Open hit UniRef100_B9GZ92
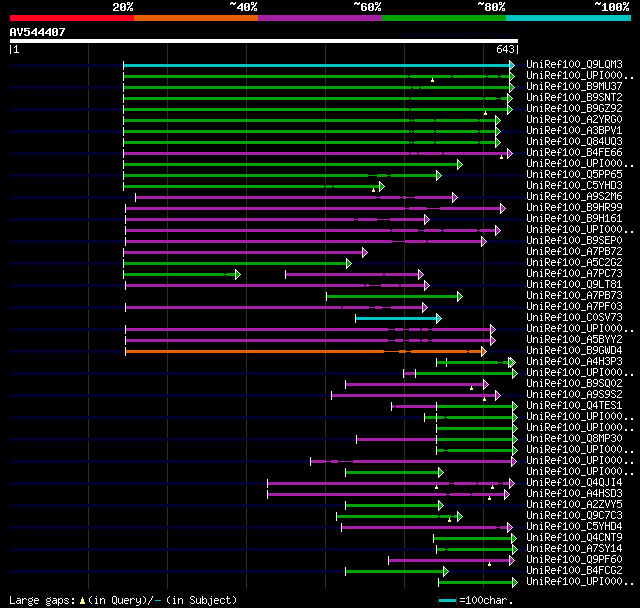 [574, 109]
